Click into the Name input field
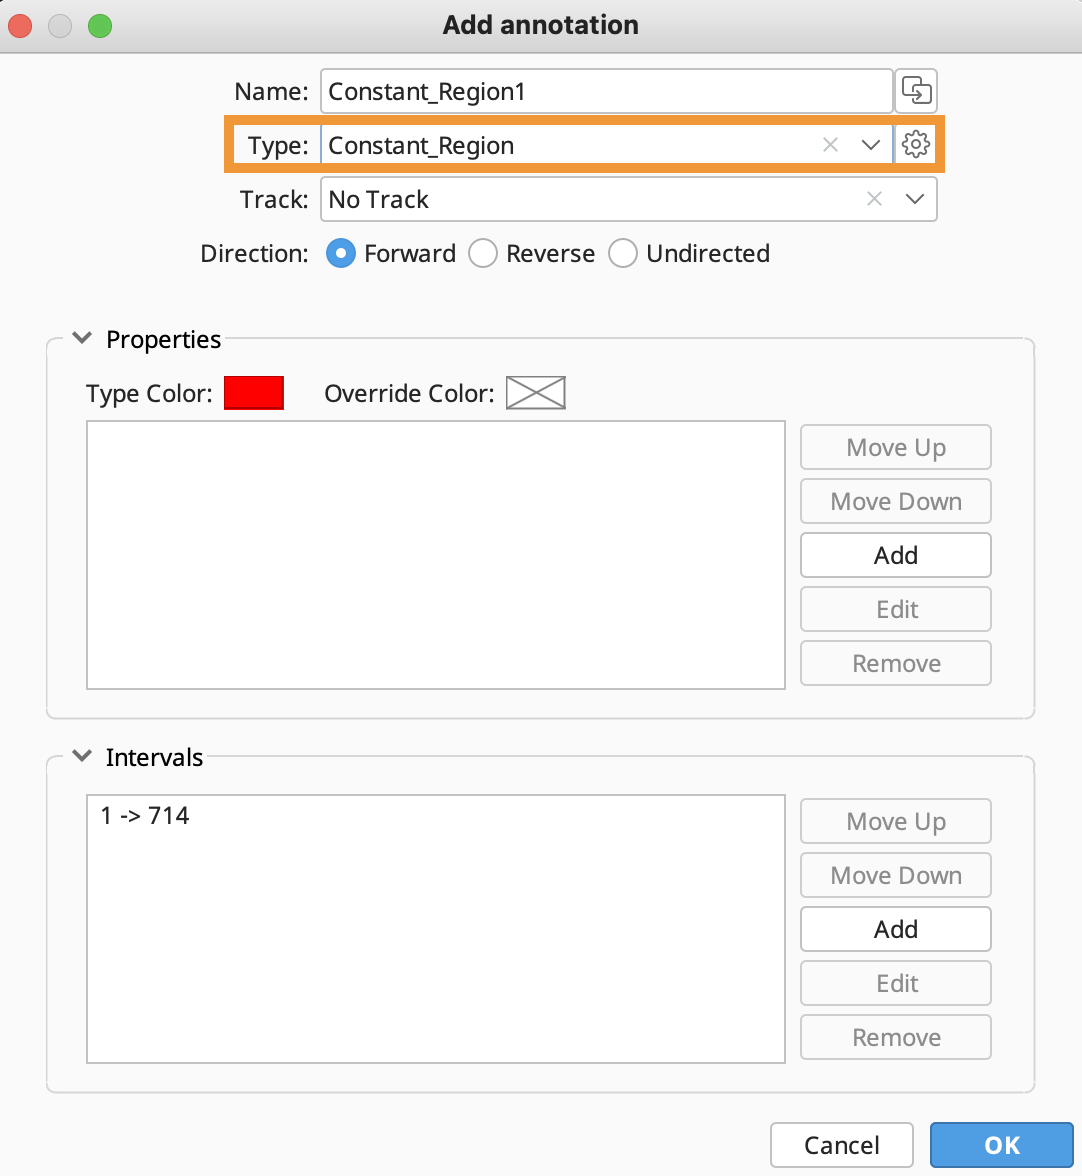The width and height of the screenshot is (1082, 1176). pos(607,92)
